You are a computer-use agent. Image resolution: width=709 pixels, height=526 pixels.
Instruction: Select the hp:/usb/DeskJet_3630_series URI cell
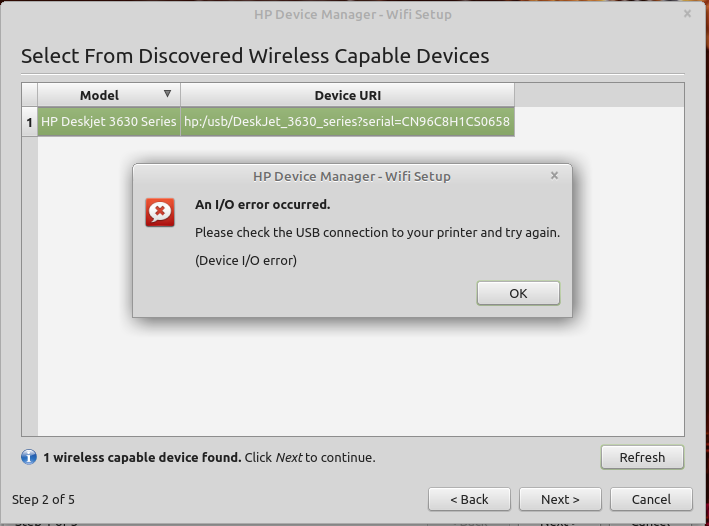click(x=347, y=122)
